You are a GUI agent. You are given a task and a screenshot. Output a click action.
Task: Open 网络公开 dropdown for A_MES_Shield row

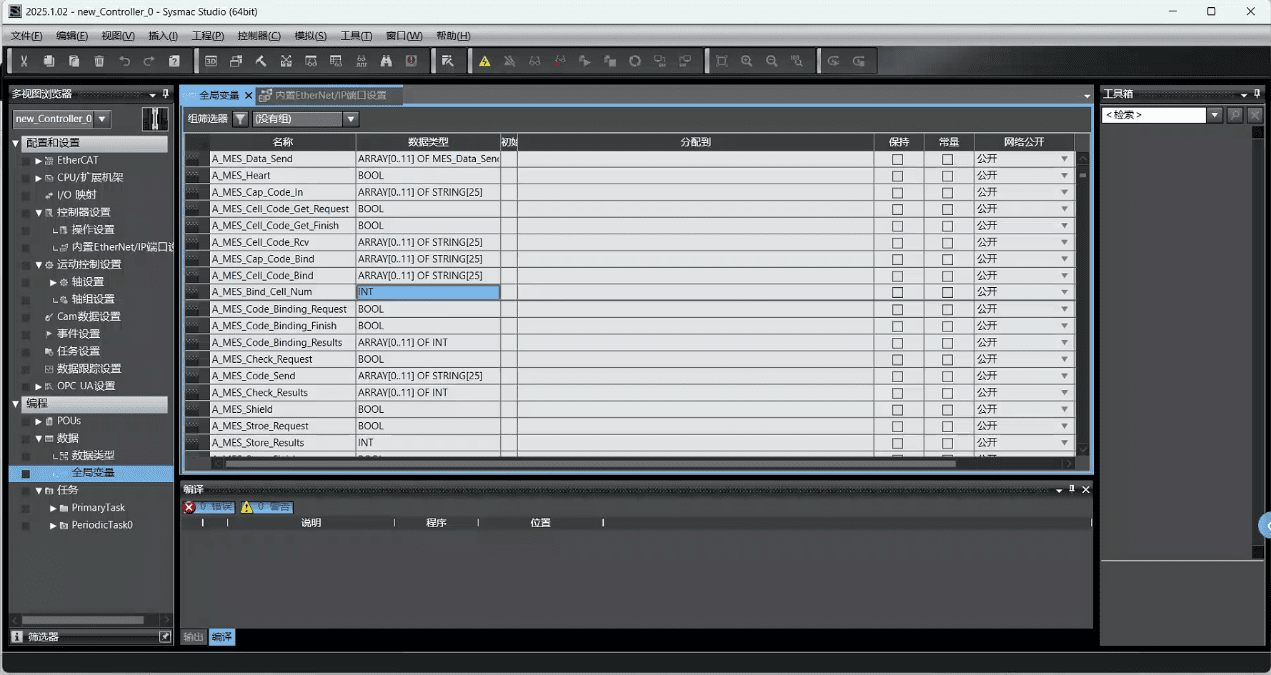1064,410
